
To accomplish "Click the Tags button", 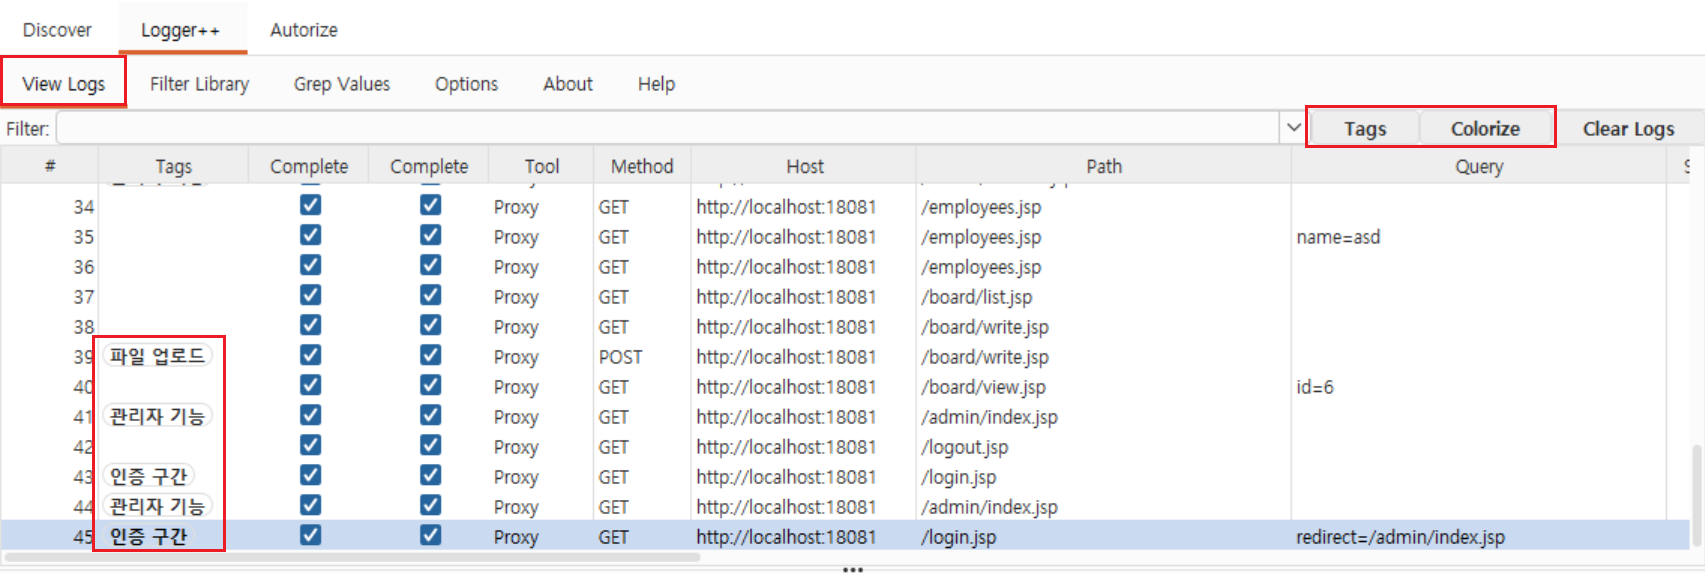I will [x=1364, y=128].
